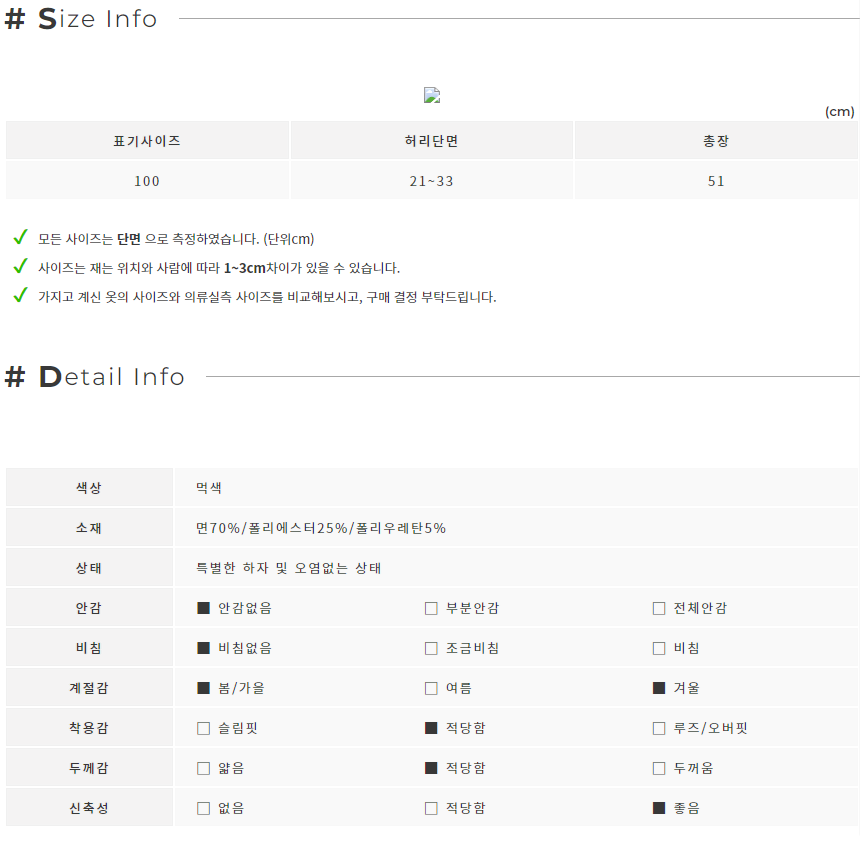
Task: Check the 여름 season checkbox
Action: pos(431,688)
